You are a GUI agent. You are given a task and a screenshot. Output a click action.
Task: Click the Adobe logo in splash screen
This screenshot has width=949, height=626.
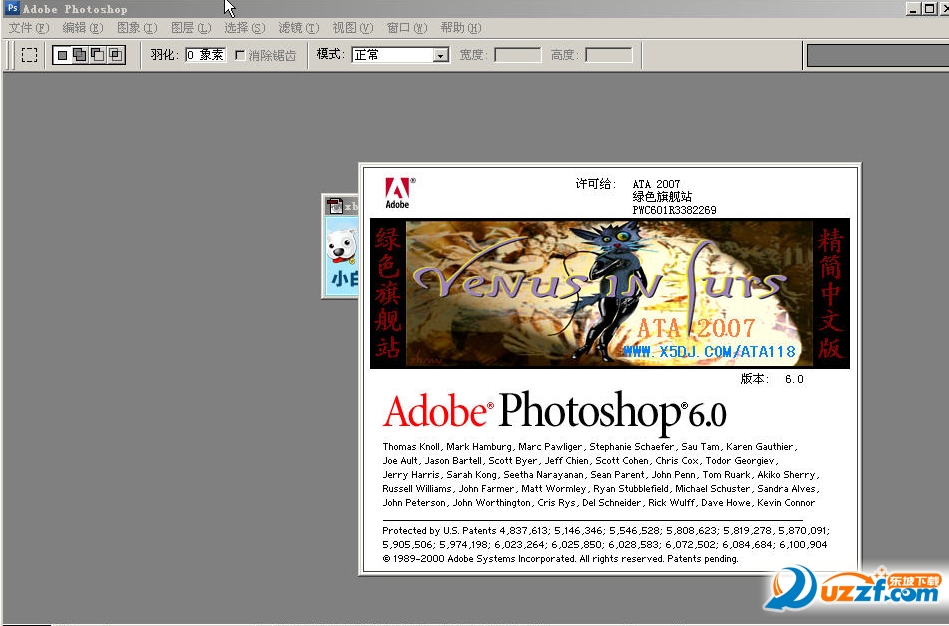[x=398, y=193]
